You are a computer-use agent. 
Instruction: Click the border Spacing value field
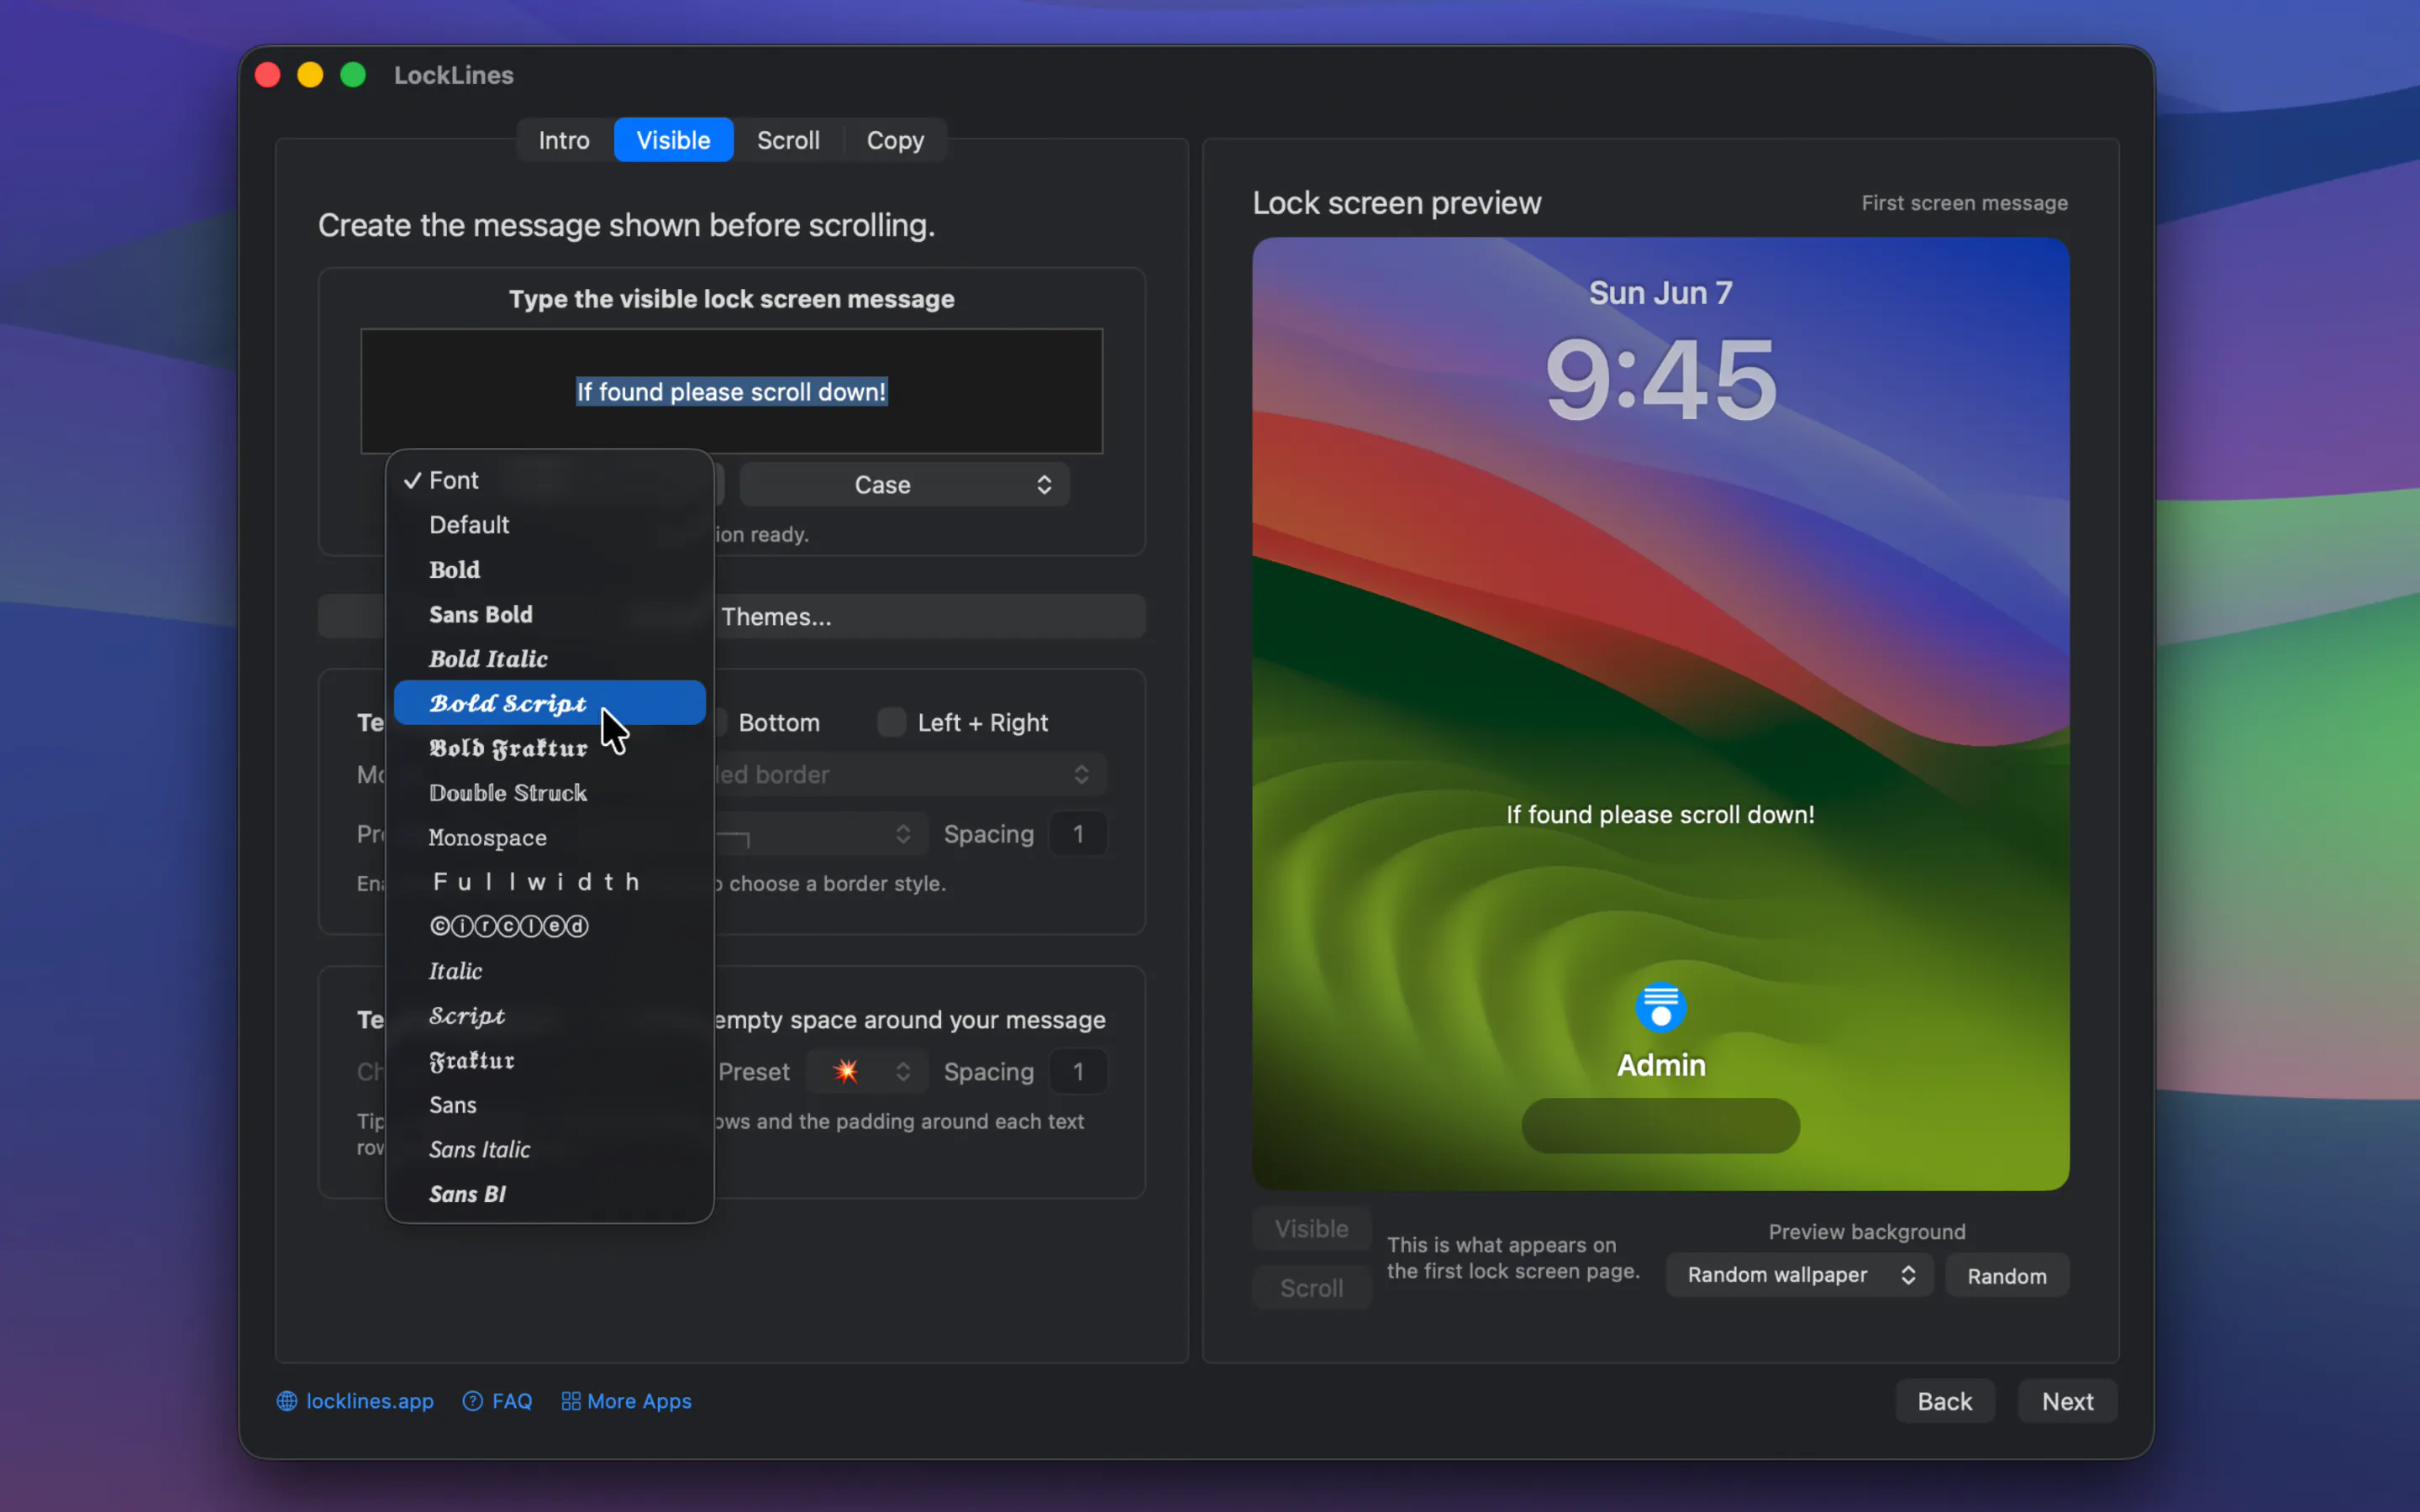1078,834
